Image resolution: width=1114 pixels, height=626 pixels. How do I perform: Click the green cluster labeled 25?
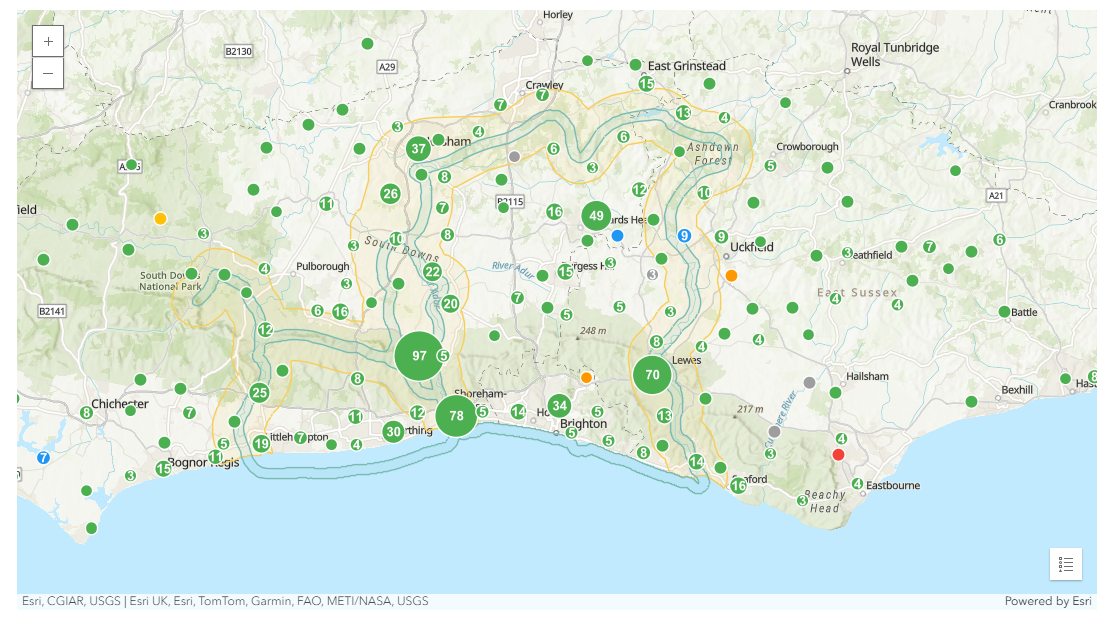click(x=260, y=393)
